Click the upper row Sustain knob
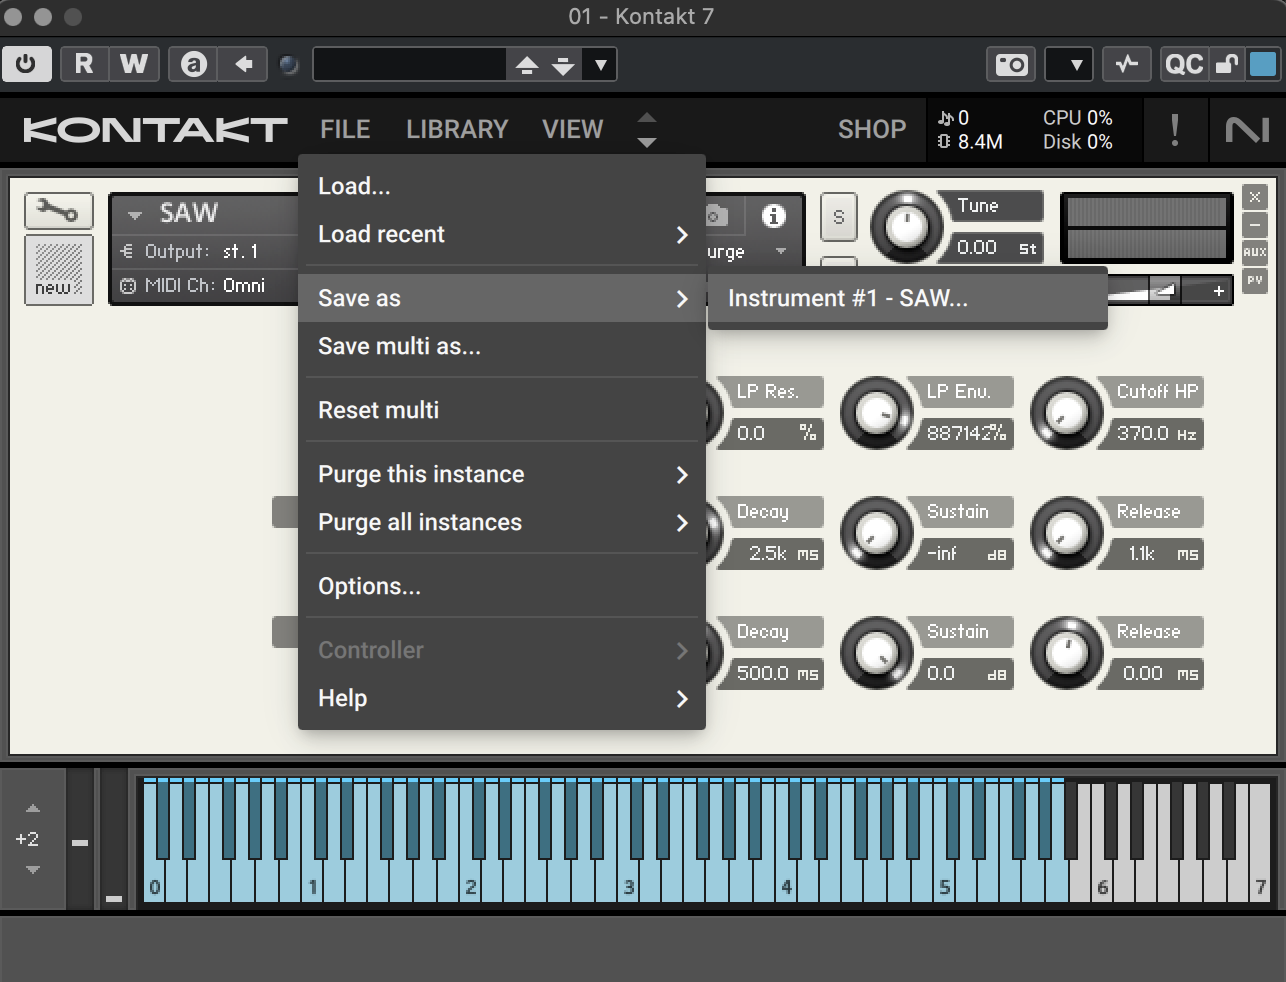Viewport: 1286px width, 982px height. [877, 533]
